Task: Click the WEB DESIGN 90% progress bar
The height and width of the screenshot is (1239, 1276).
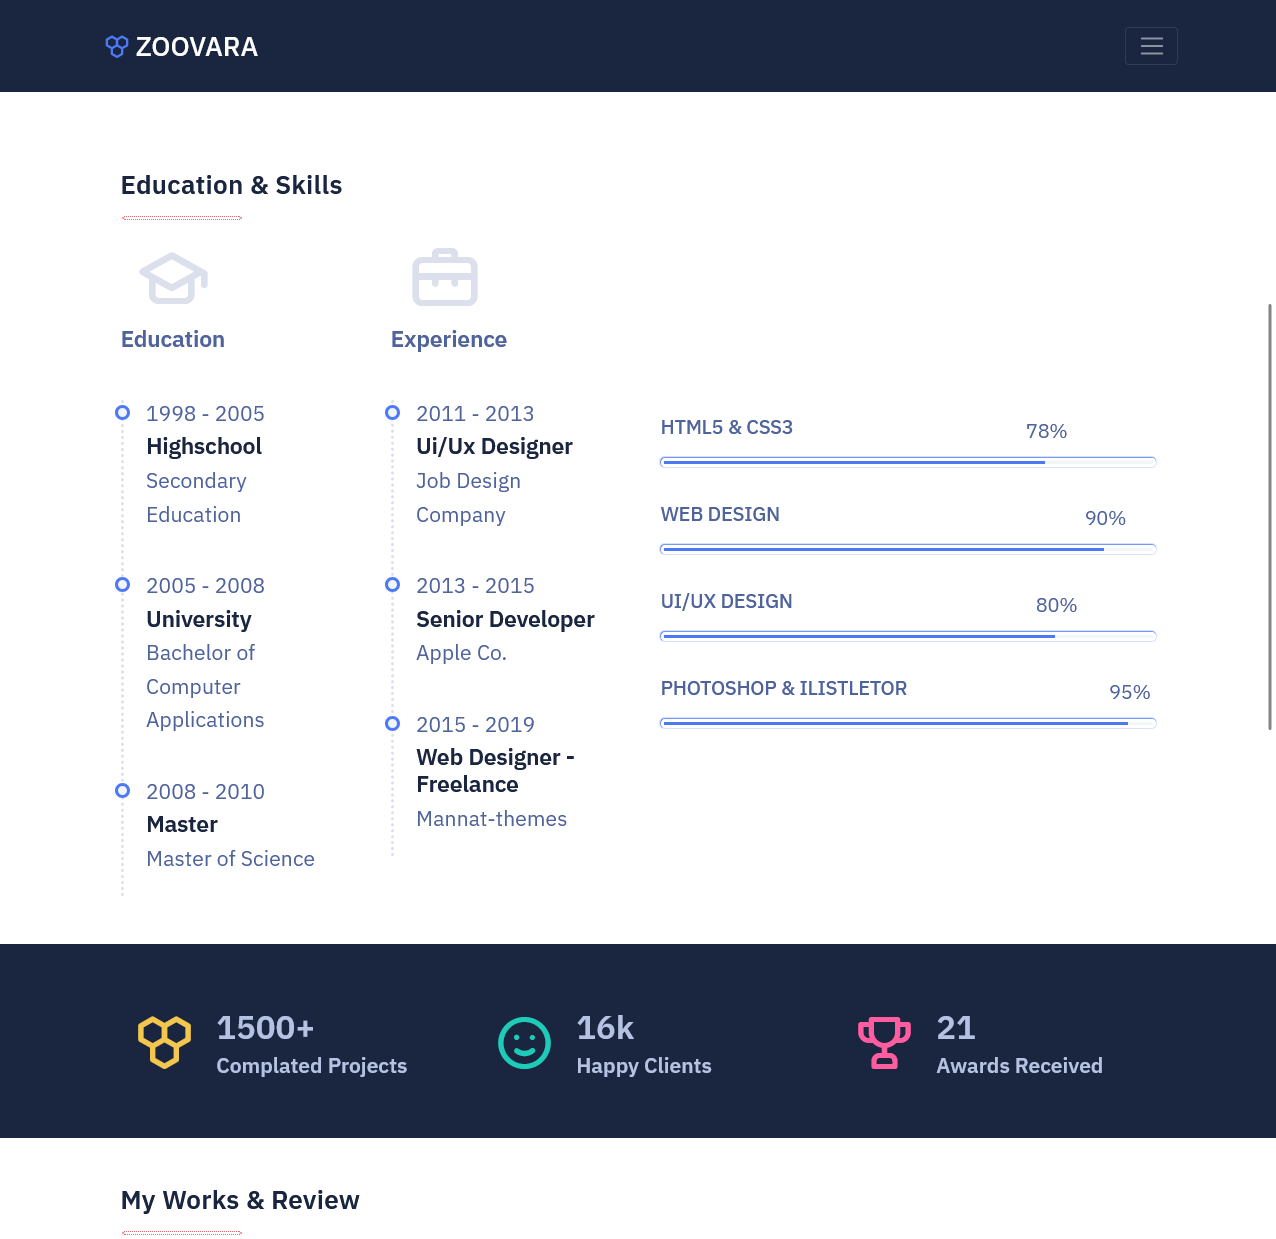Action: click(x=908, y=549)
